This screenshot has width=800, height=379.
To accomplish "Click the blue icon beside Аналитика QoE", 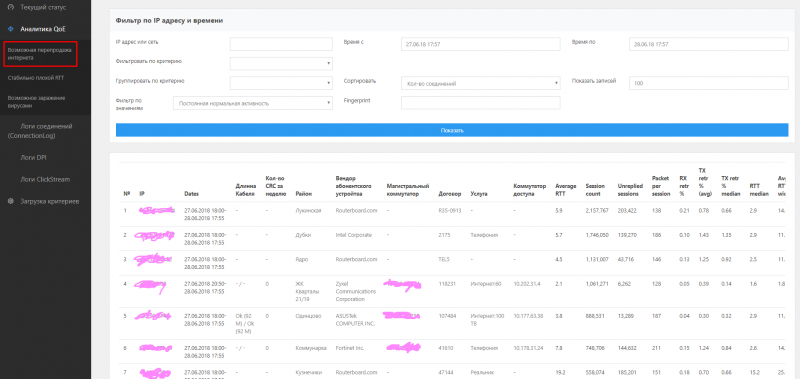I will click(11, 29).
